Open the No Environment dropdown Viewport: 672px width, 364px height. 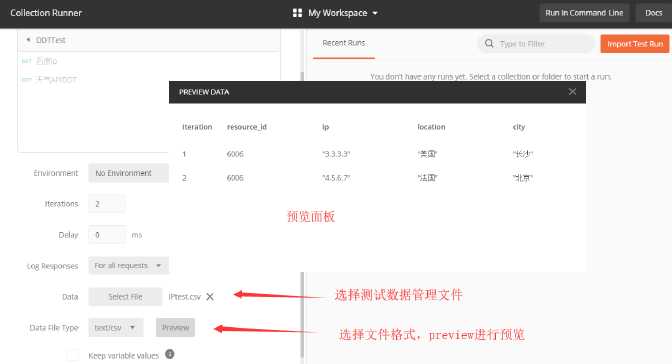tap(129, 173)
